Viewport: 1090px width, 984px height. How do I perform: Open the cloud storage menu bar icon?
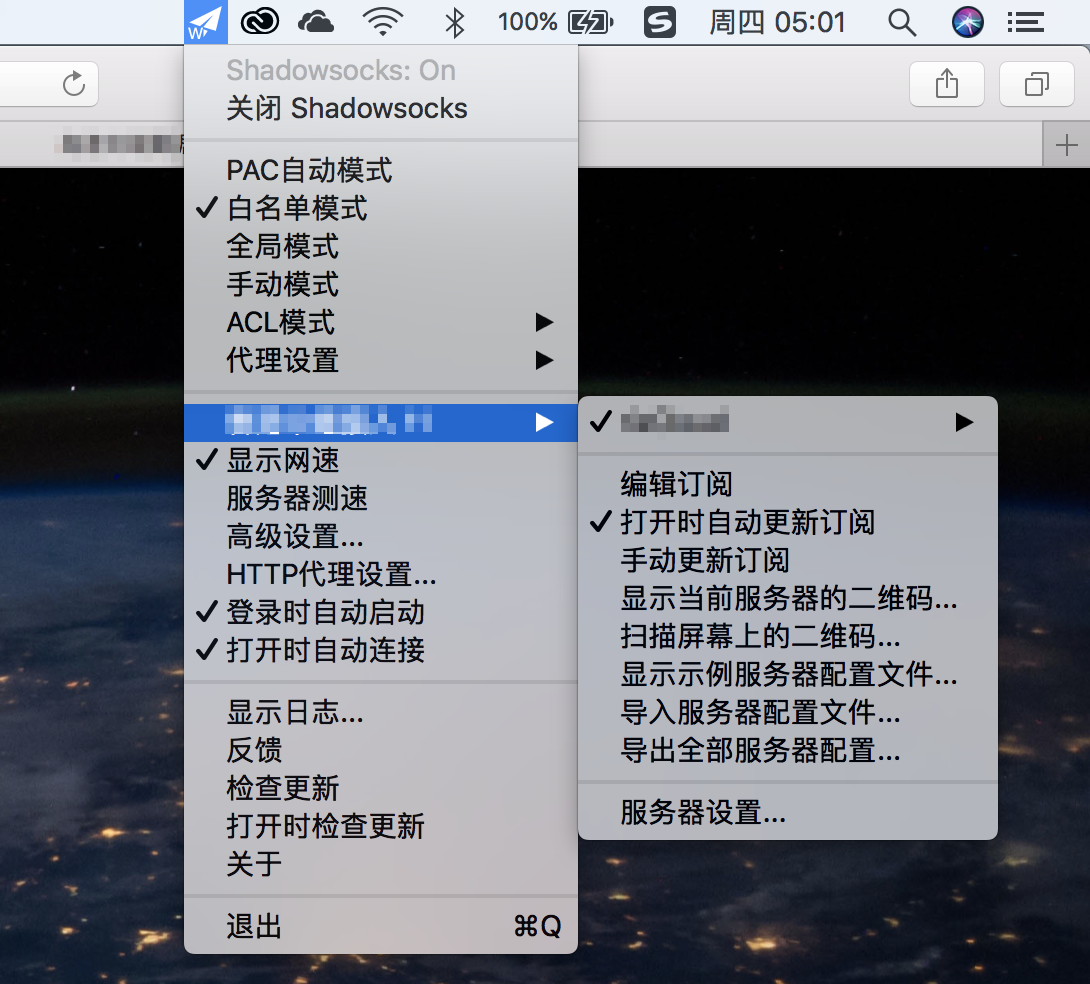click(316, 22)
